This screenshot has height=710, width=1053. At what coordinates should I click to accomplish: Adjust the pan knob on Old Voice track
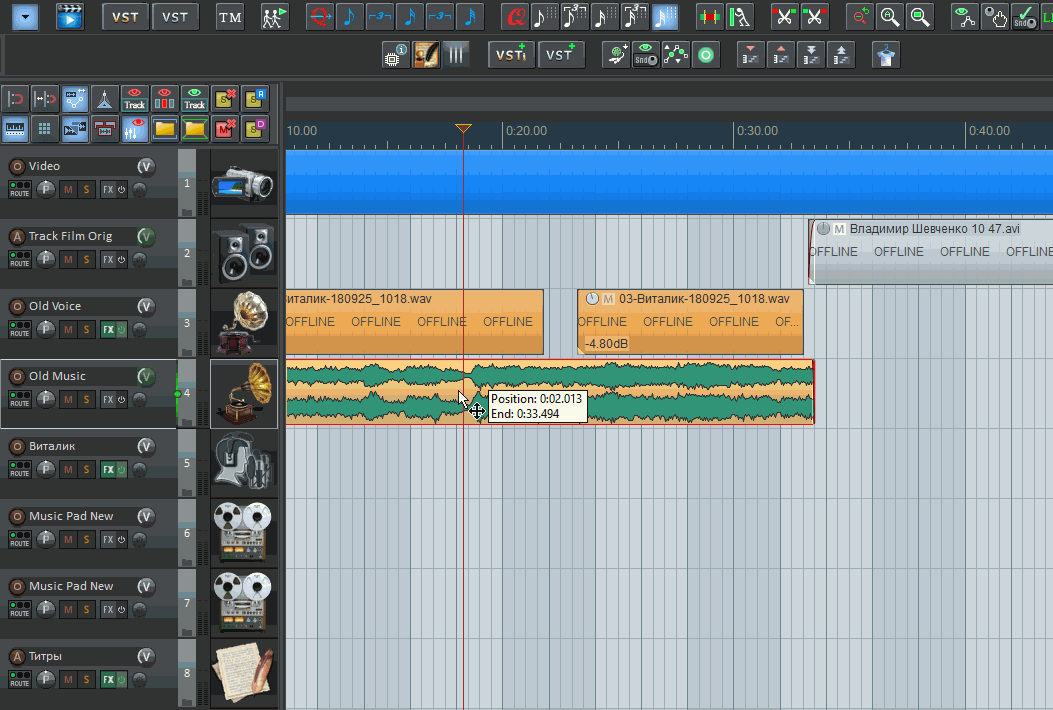tap(46, 329)
